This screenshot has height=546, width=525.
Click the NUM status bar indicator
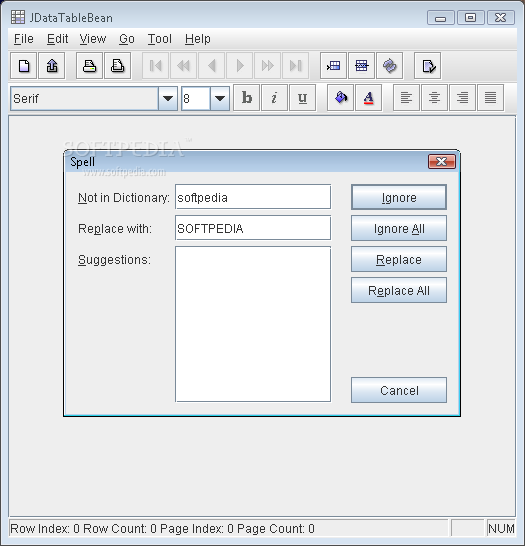click(x=501, y=529)
